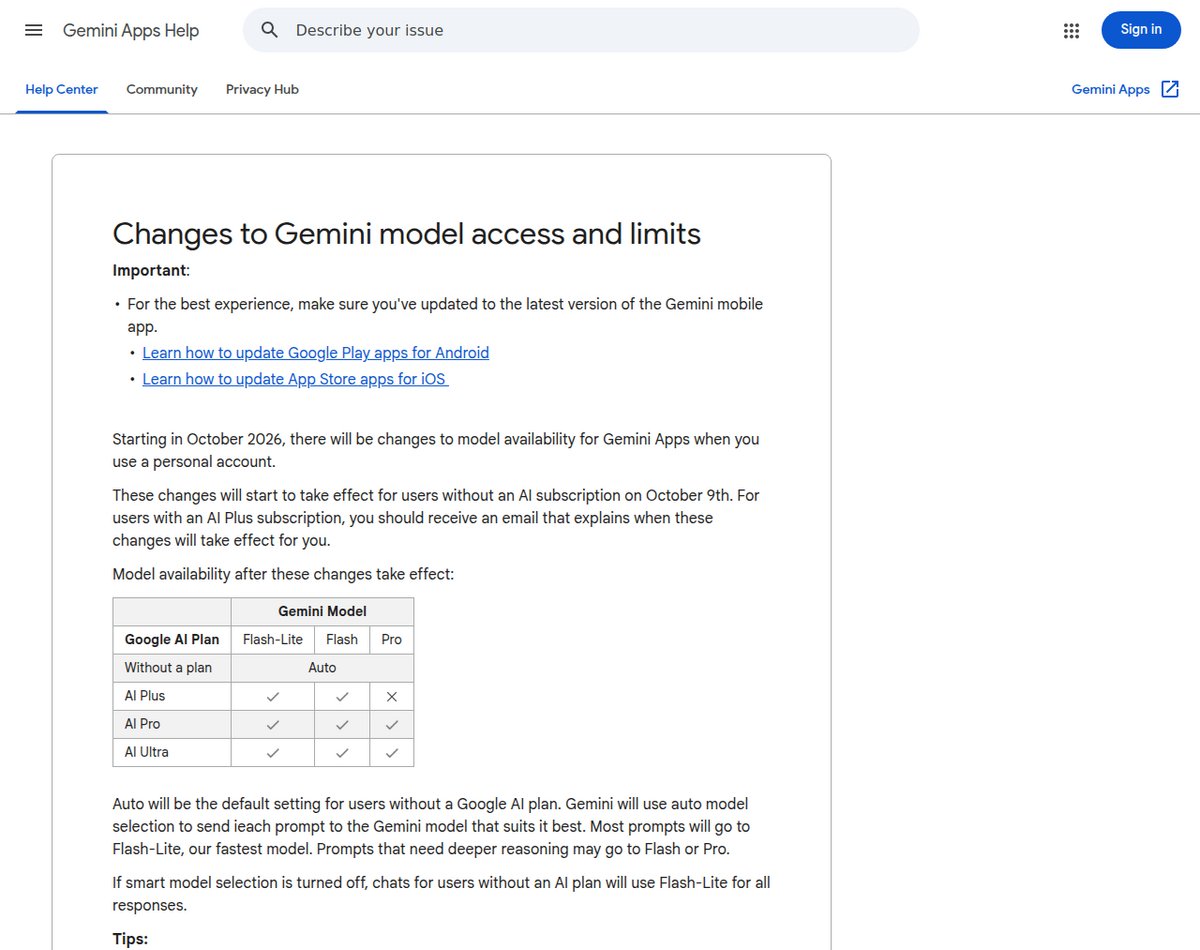Click the external link icon beside Gemini Apps
The height and width of the screenshot is (950, 1200).
point(1170,89)
